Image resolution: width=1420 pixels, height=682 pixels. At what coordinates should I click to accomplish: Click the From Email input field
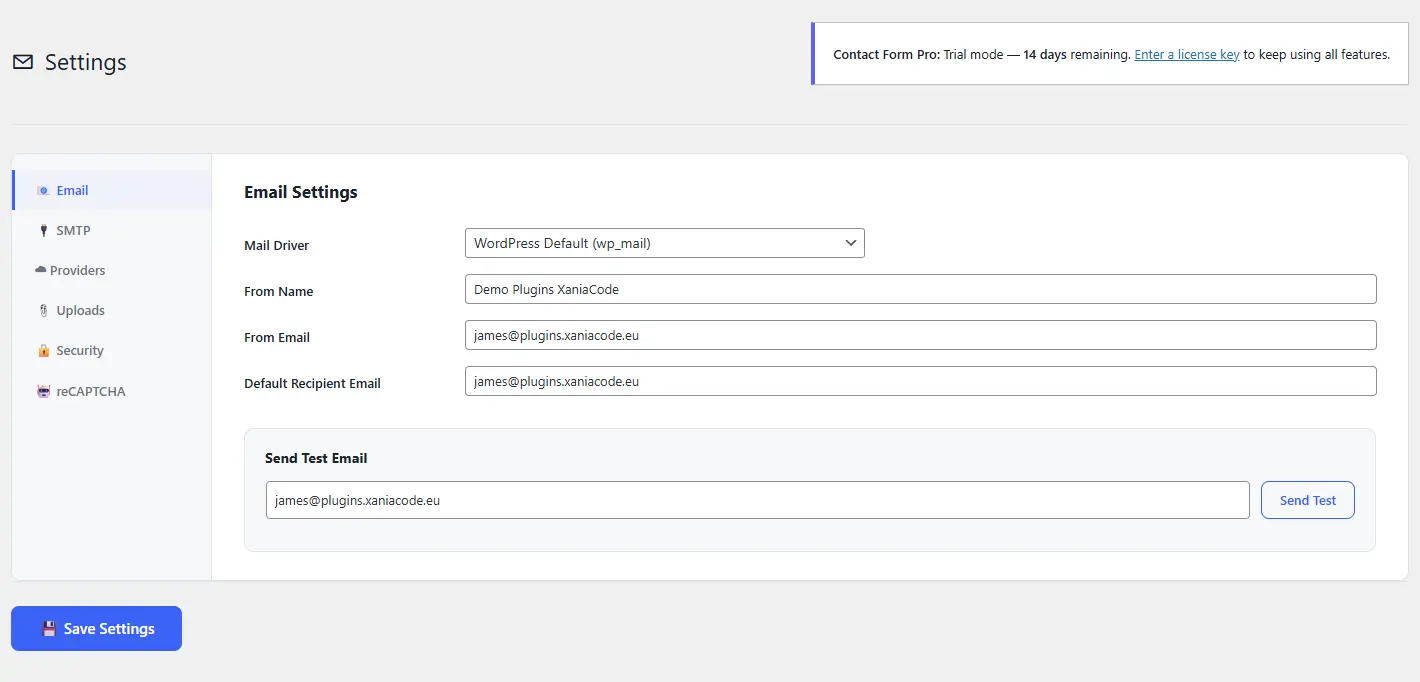[x=921, y=335]
